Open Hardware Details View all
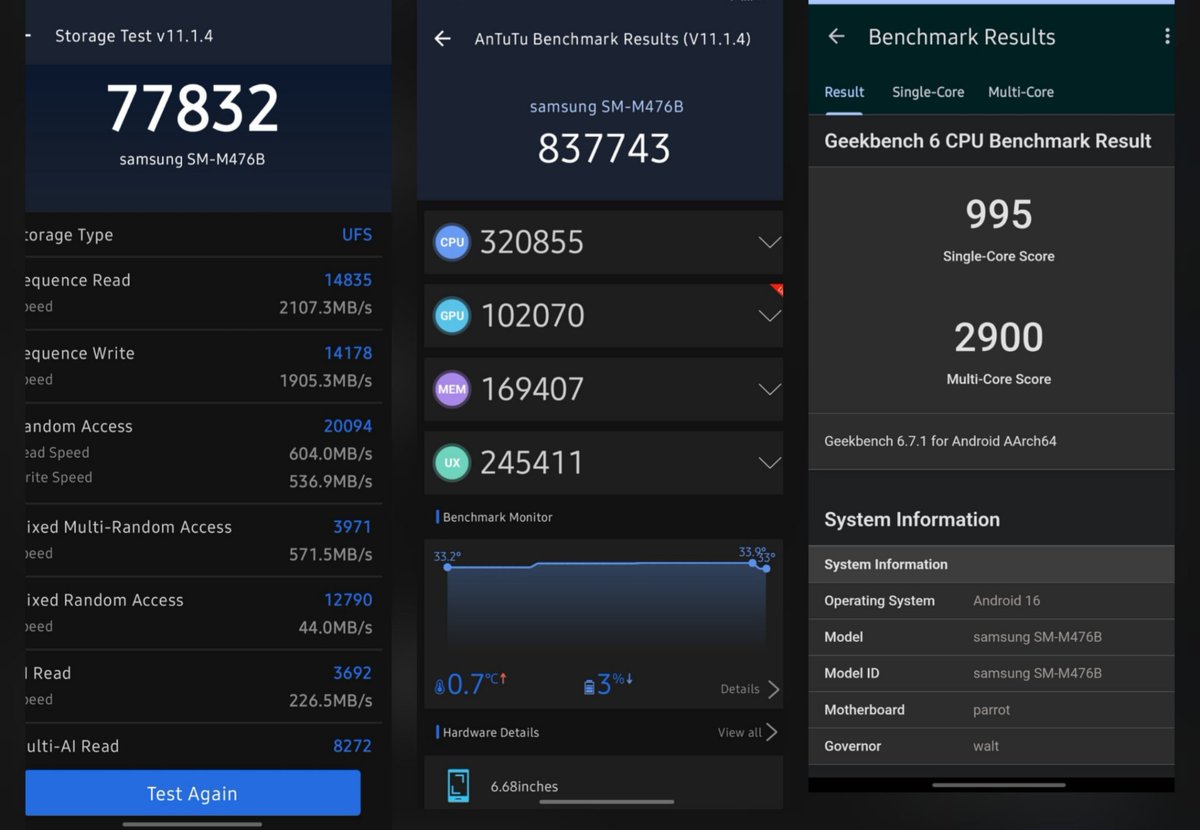 (747, 732)
